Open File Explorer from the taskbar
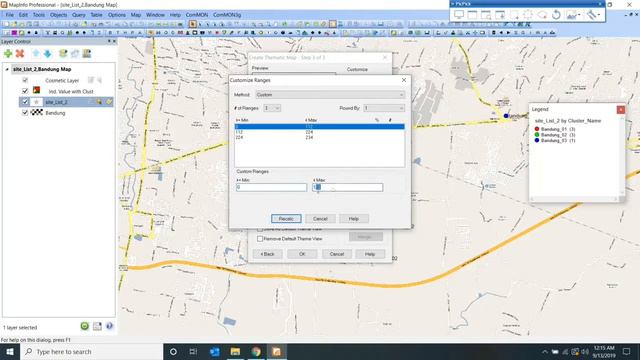The image size is (640, 360). [235, 351]
